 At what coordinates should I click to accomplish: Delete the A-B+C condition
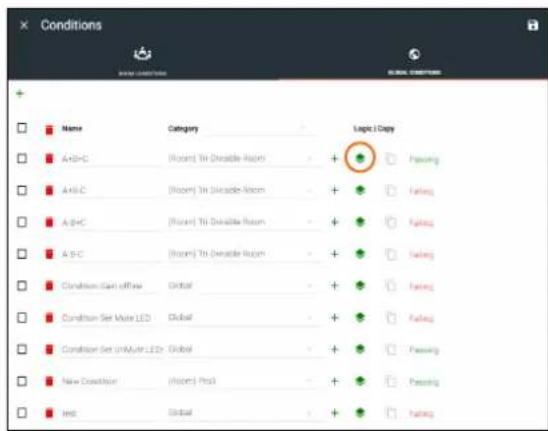[49, 222]
